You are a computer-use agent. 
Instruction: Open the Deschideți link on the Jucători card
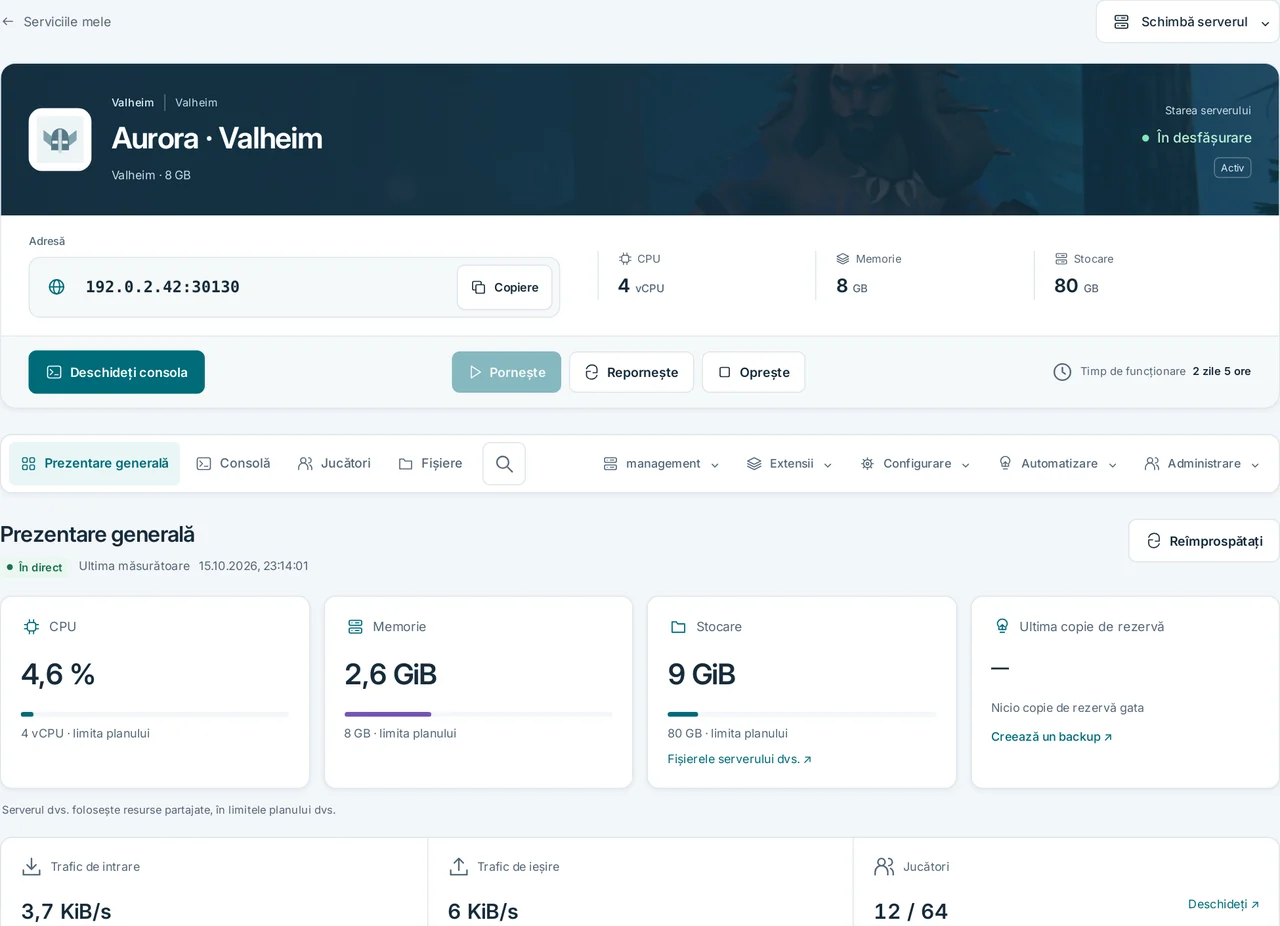click(1224, 904)
